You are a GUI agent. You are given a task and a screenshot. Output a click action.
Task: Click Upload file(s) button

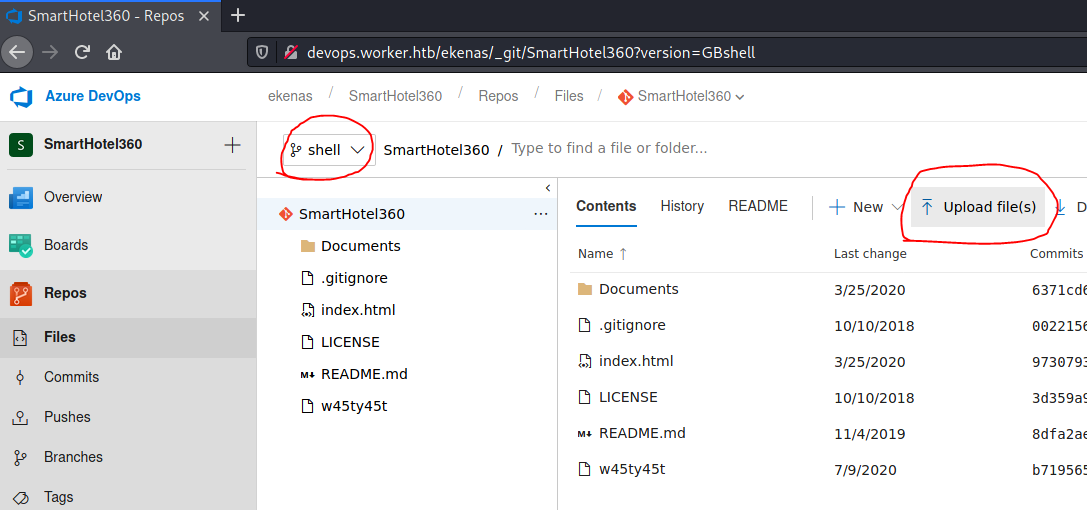coord(978,206)
